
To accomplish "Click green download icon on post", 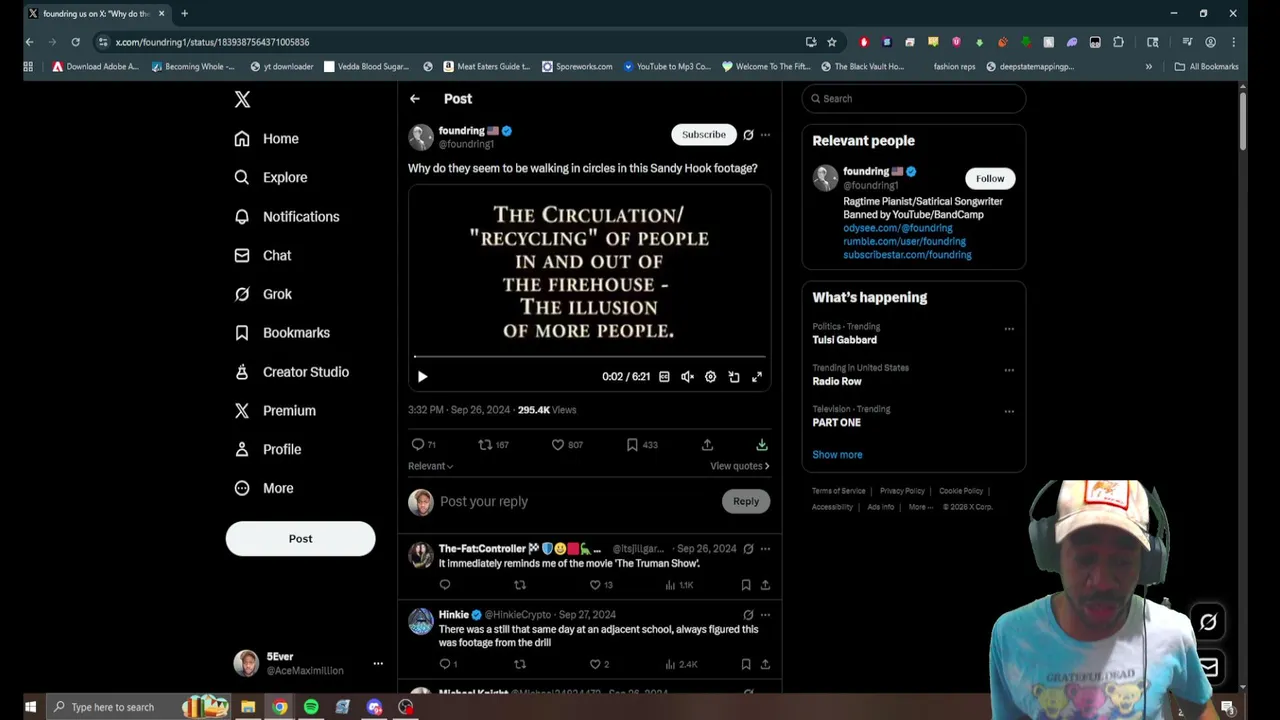I will [762, 445].
